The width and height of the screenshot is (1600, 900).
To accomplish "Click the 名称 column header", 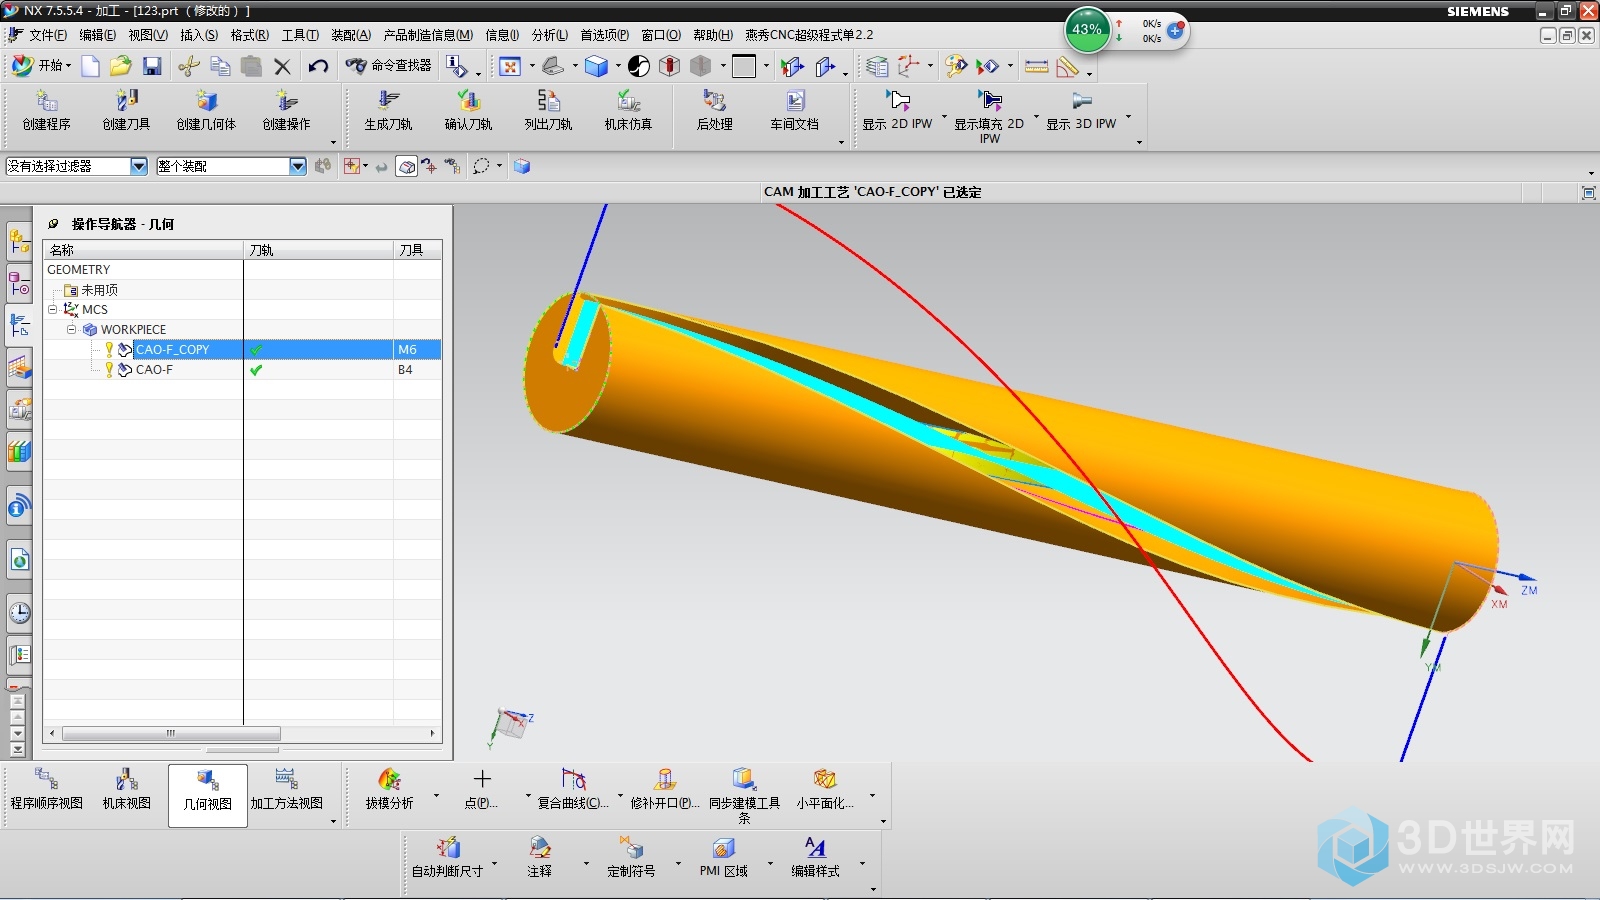I will point(144,250).
